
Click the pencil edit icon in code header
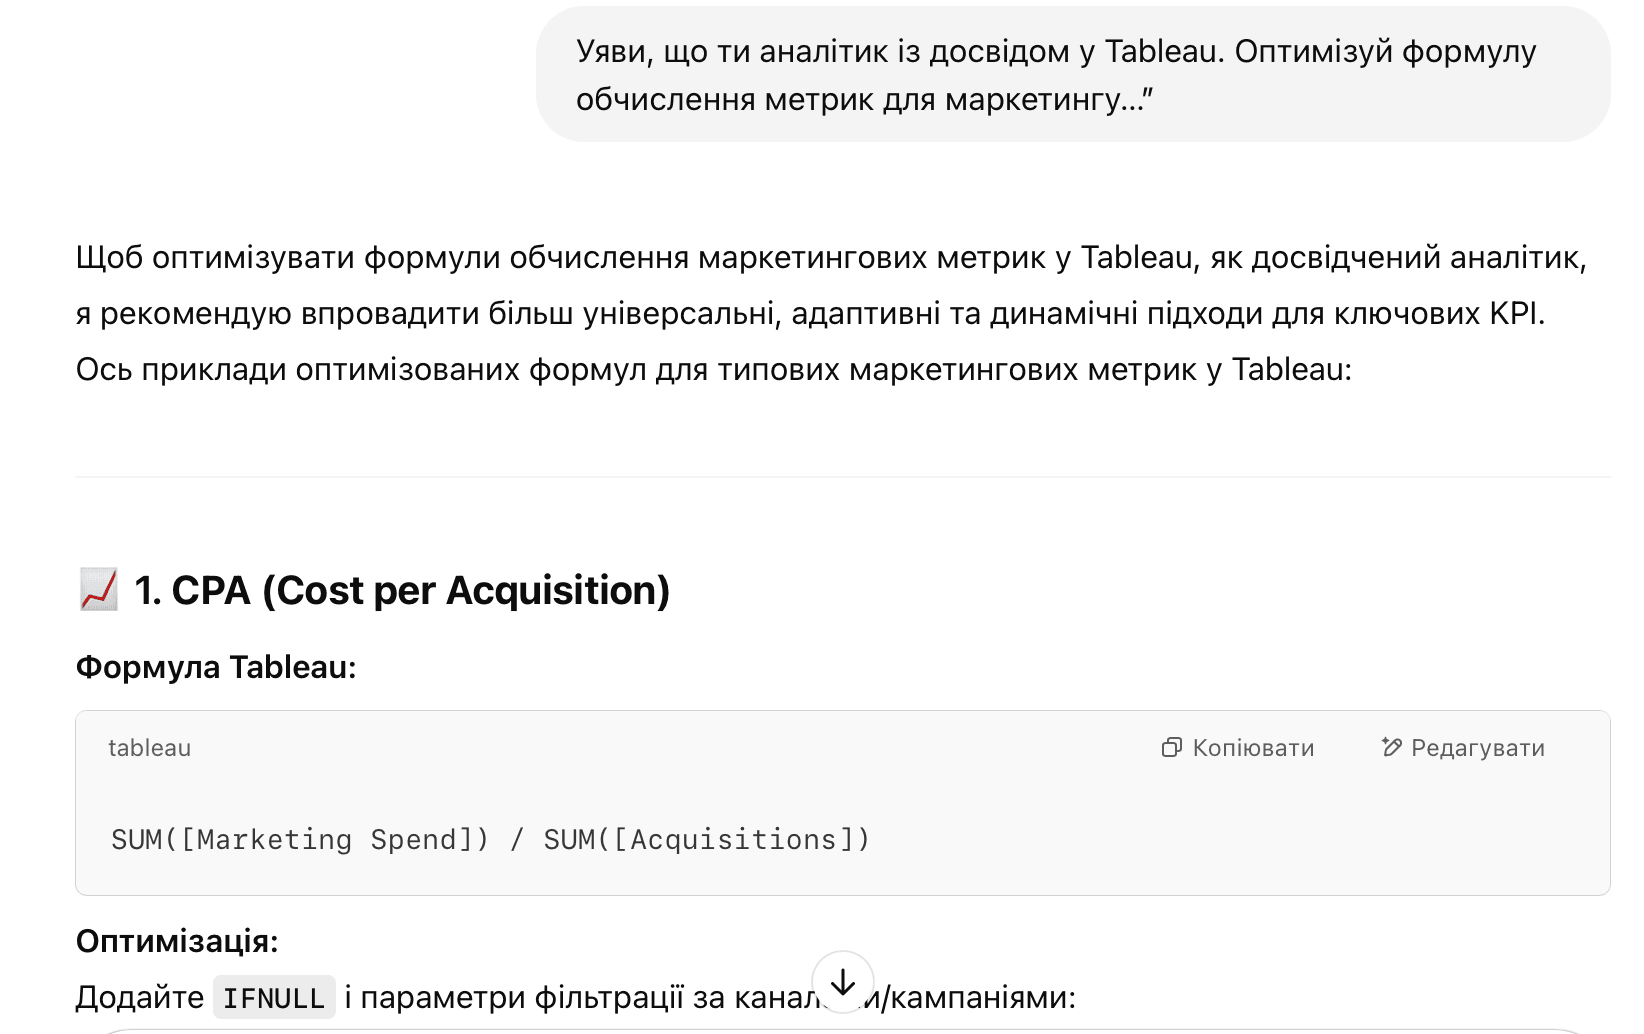coord(1391,747)
